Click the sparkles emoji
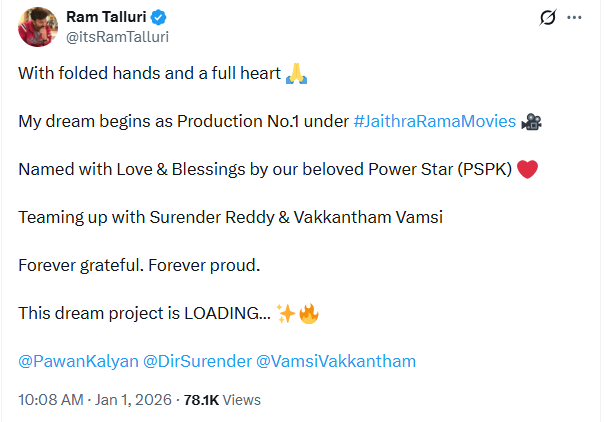This screenshot has width=608, height=422. pos(286,313)
